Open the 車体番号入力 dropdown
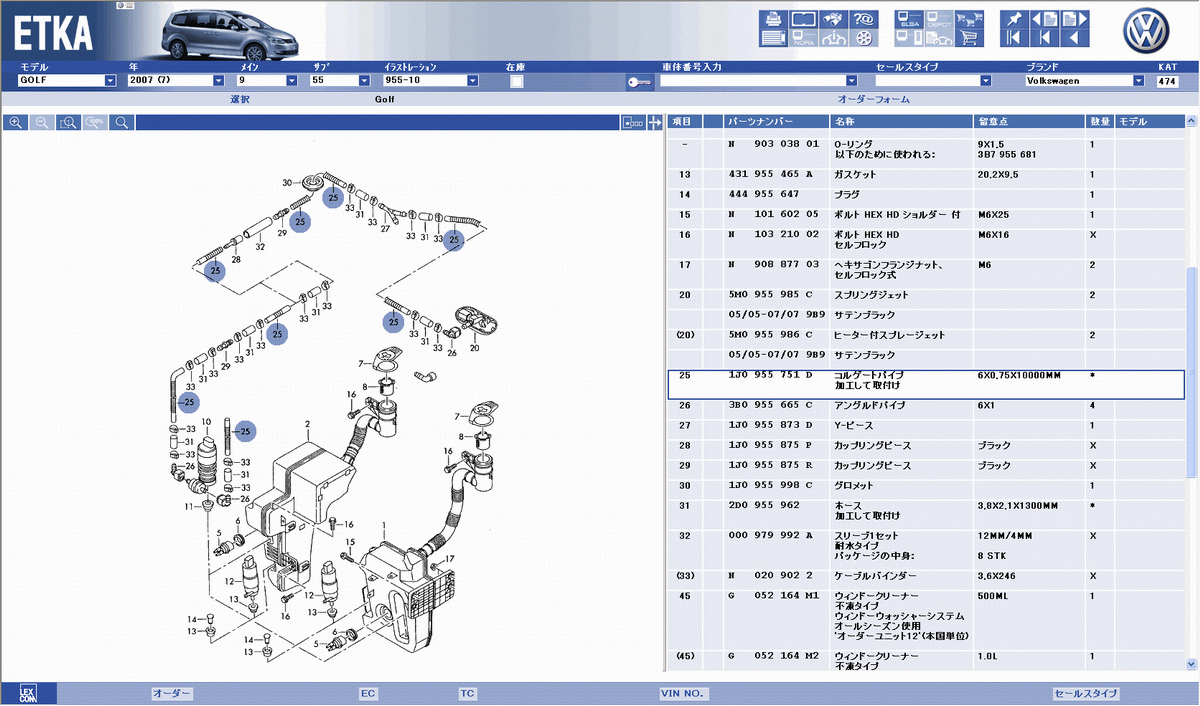This screenshot has width=1200, height=706. [759, 81]
